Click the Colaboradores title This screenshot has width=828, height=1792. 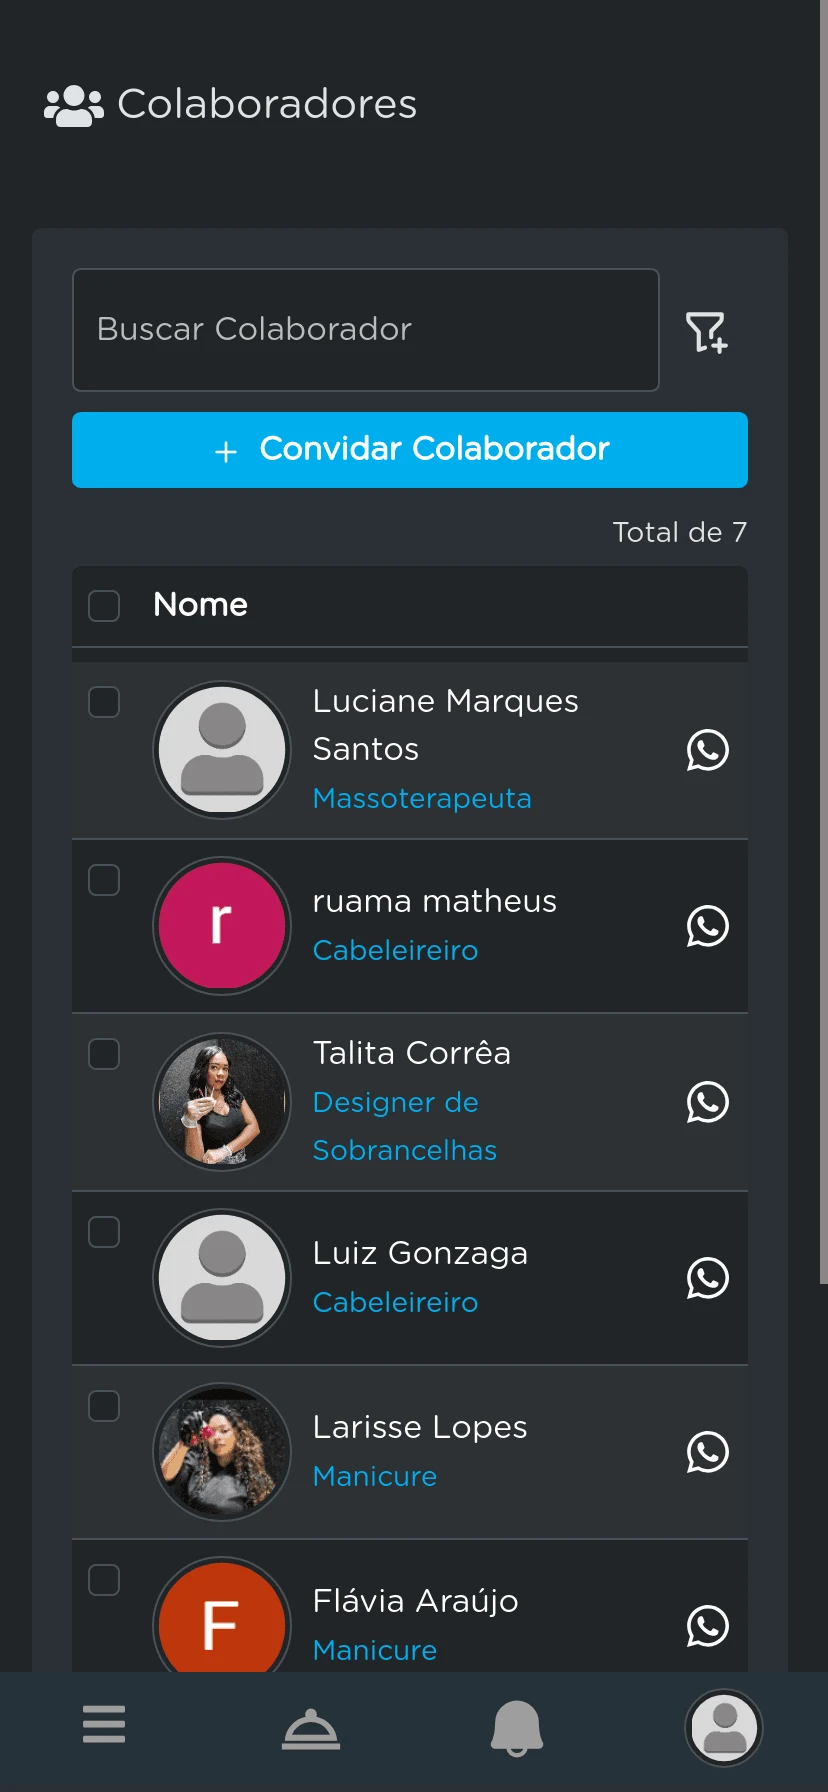266,103
